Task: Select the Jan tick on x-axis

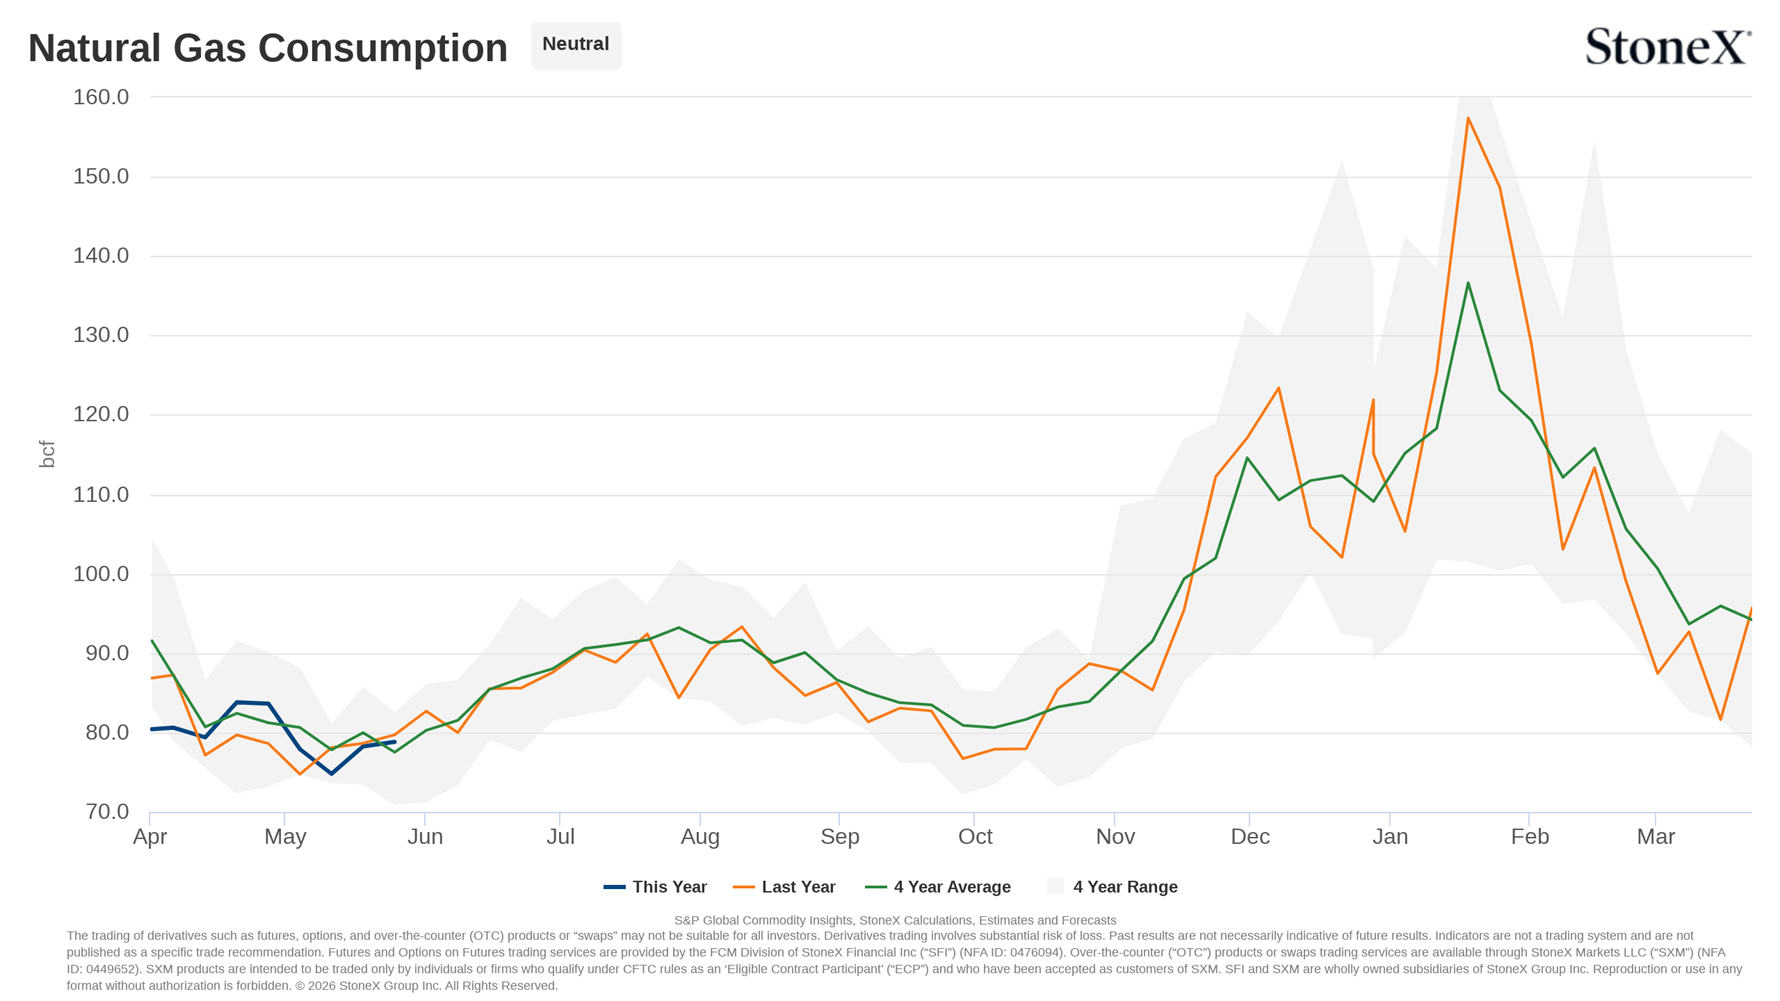Action: (x=1389, y=837)
